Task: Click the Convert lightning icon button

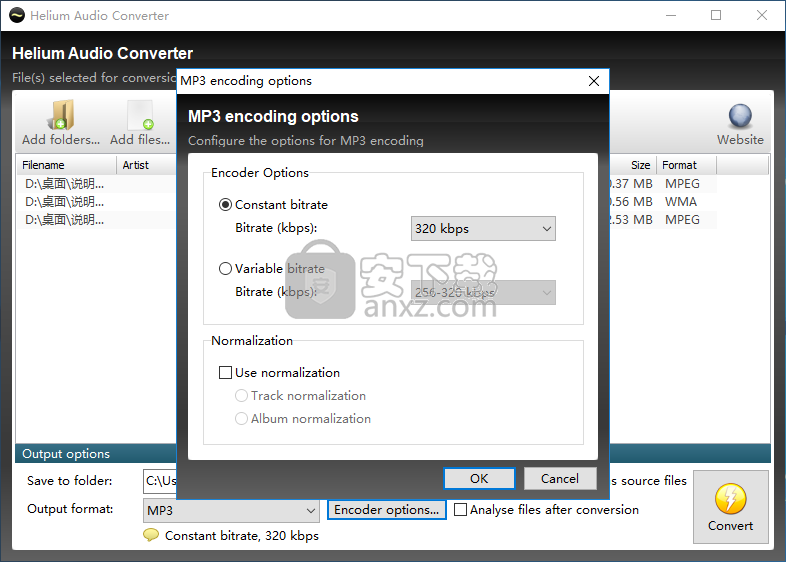Action: pyautogui.click(x=730, y=507)
